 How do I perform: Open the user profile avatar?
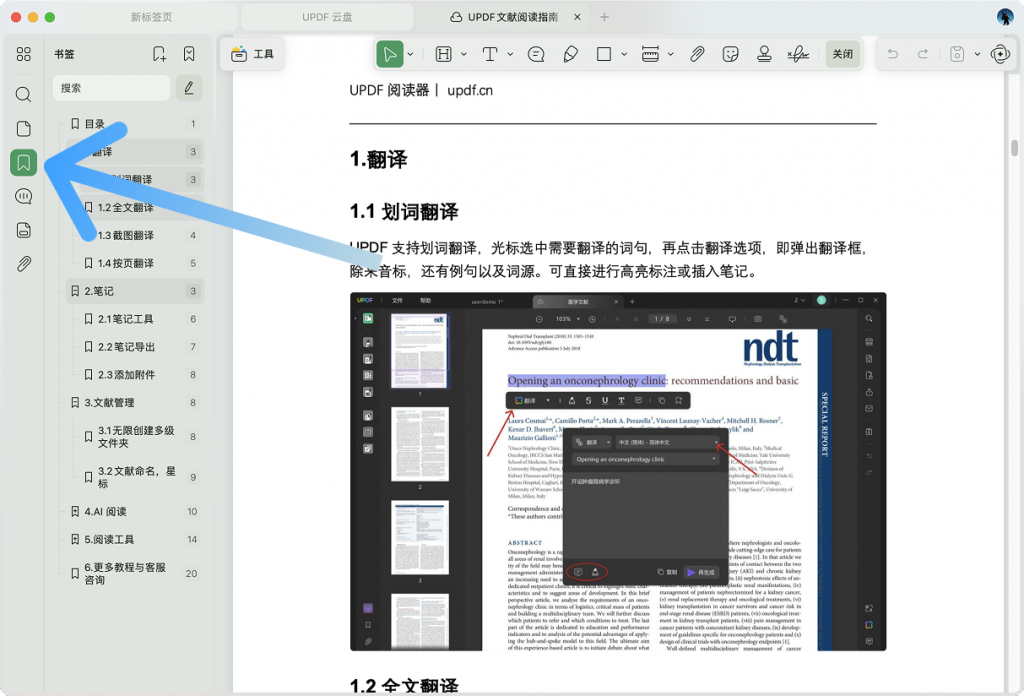pyautogui.click(x=1005, y=17)
